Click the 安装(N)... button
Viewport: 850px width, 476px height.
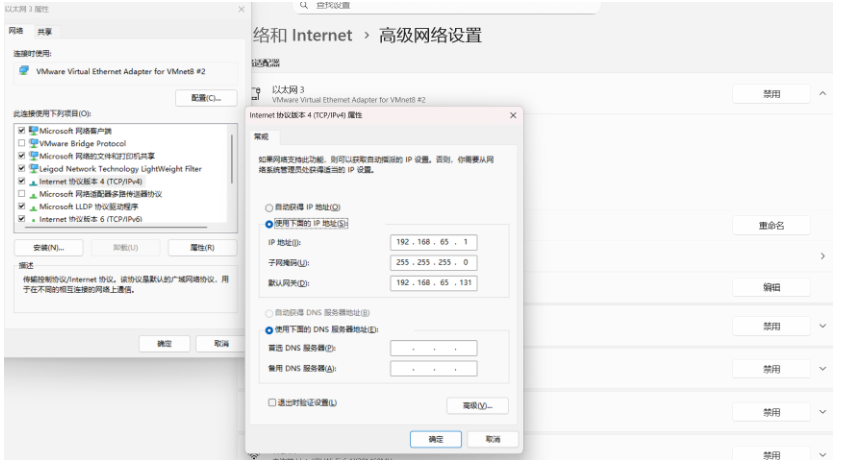click(x=49, y=248)
